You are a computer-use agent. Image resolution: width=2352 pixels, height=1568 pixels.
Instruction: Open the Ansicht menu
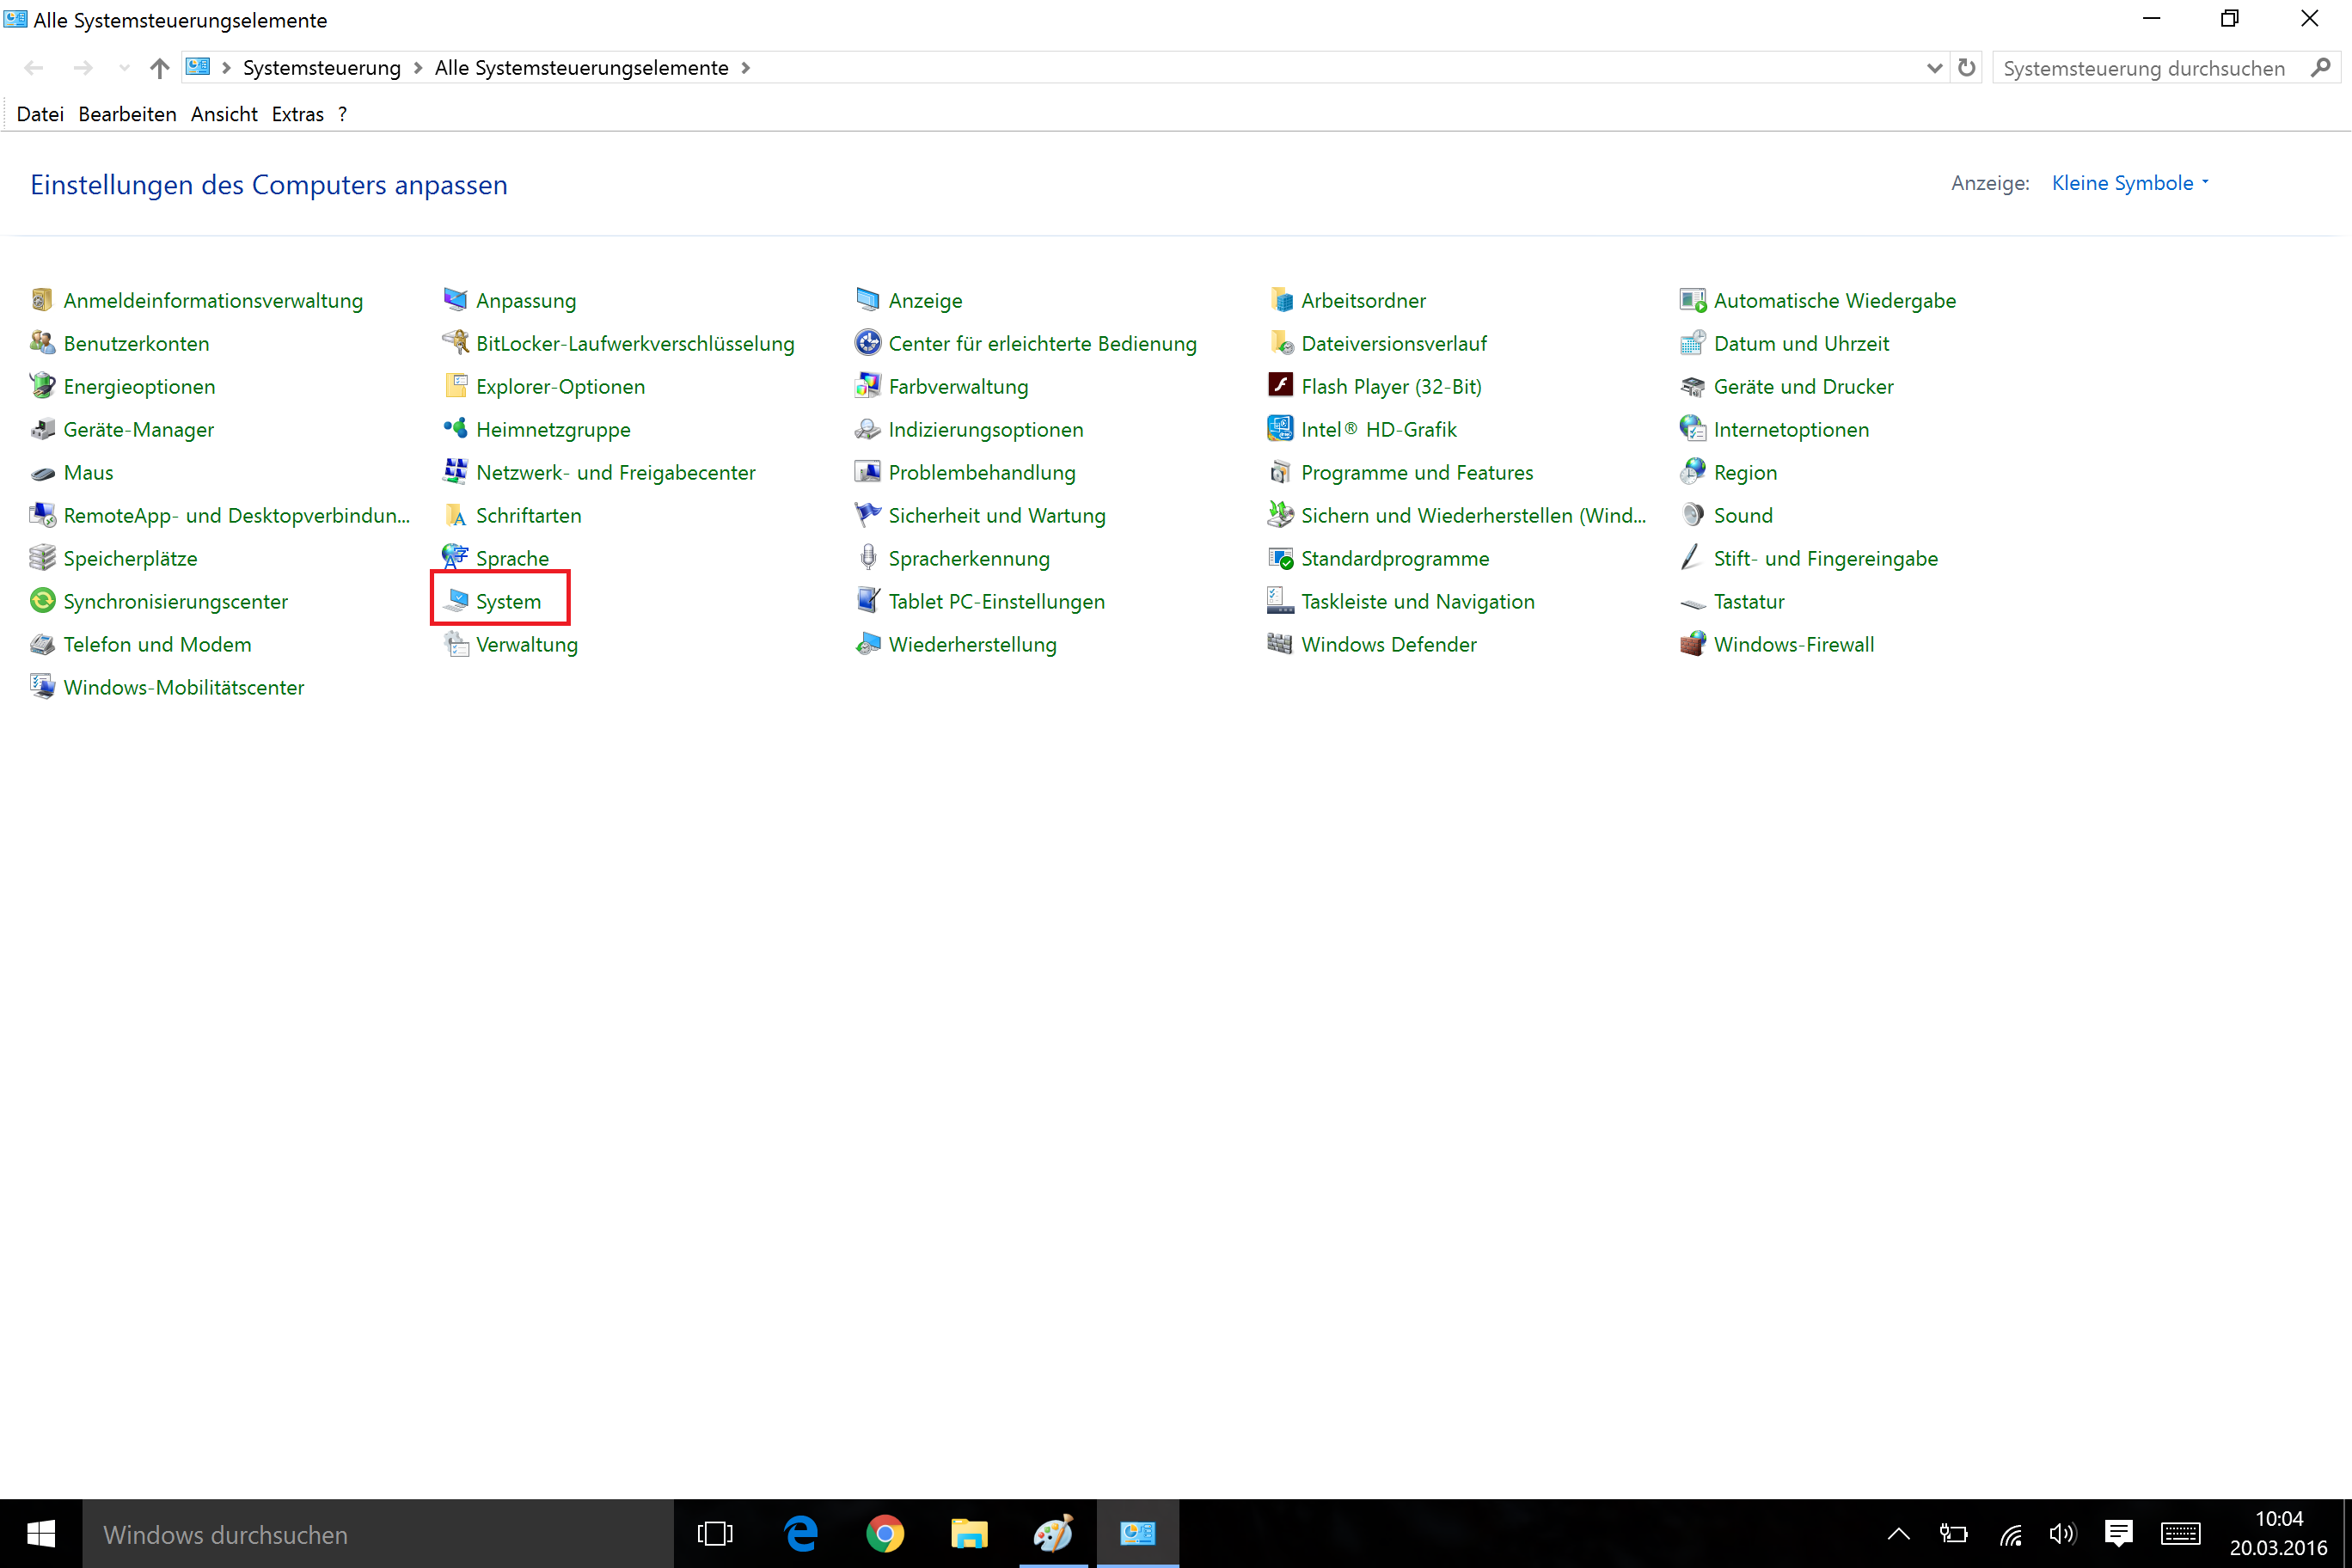click(x=224, y=114)
